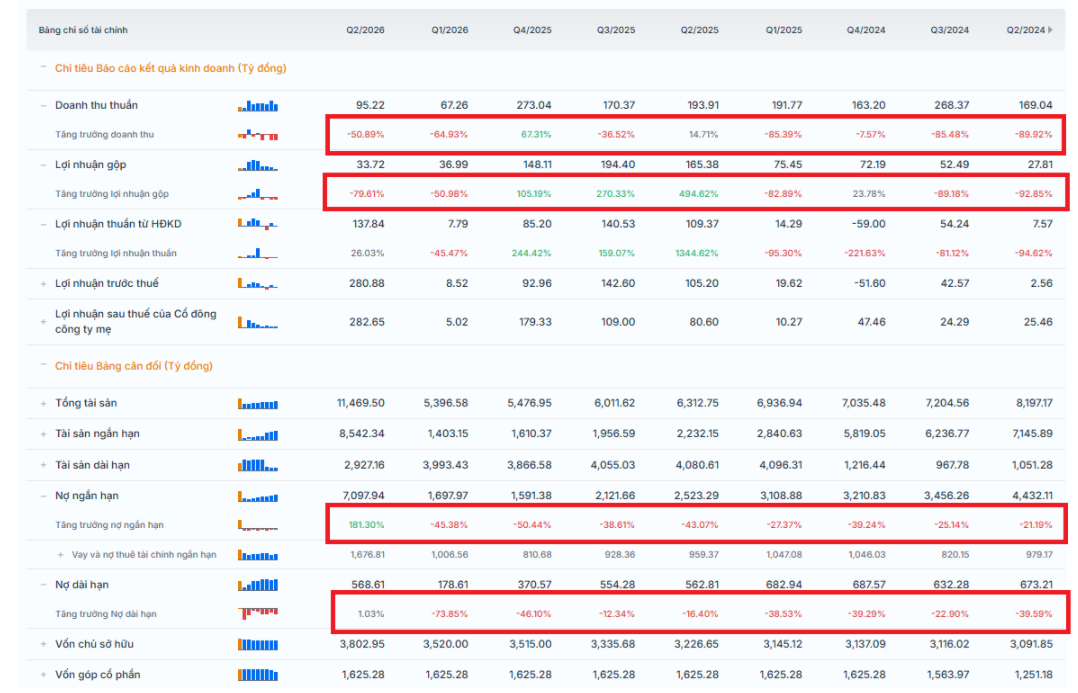
Task: Collapse the Doanh thu thuần row
Action: (x=43, y=106)
